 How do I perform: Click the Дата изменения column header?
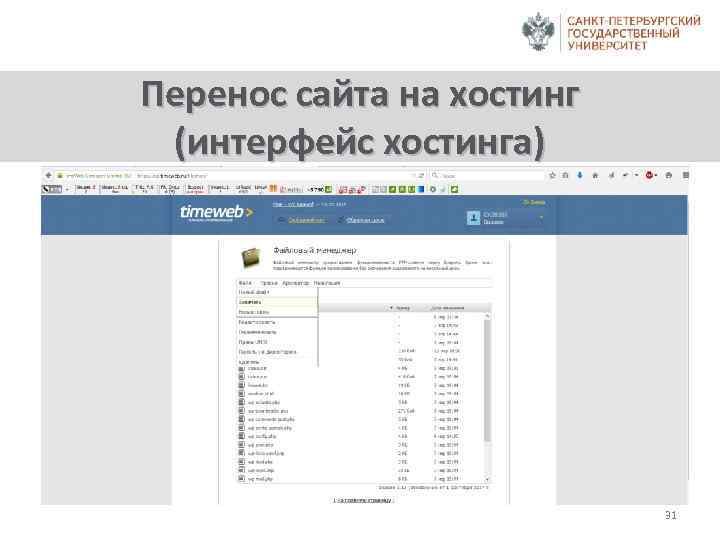coord(448,308)
